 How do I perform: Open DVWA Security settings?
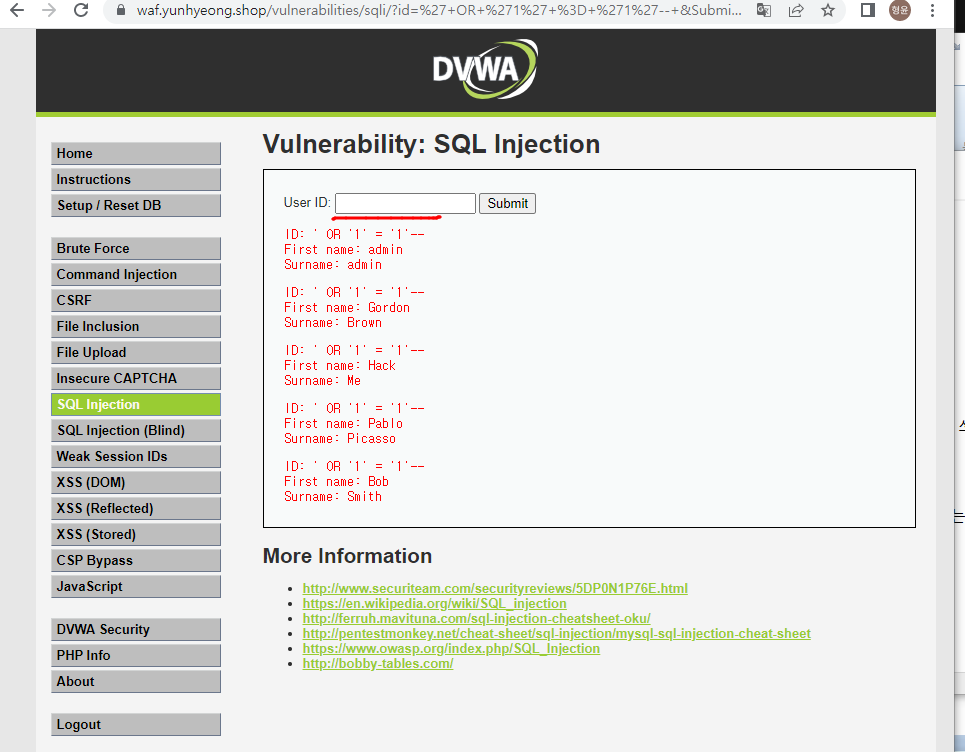pyautogui.click(x=136, y=629)
